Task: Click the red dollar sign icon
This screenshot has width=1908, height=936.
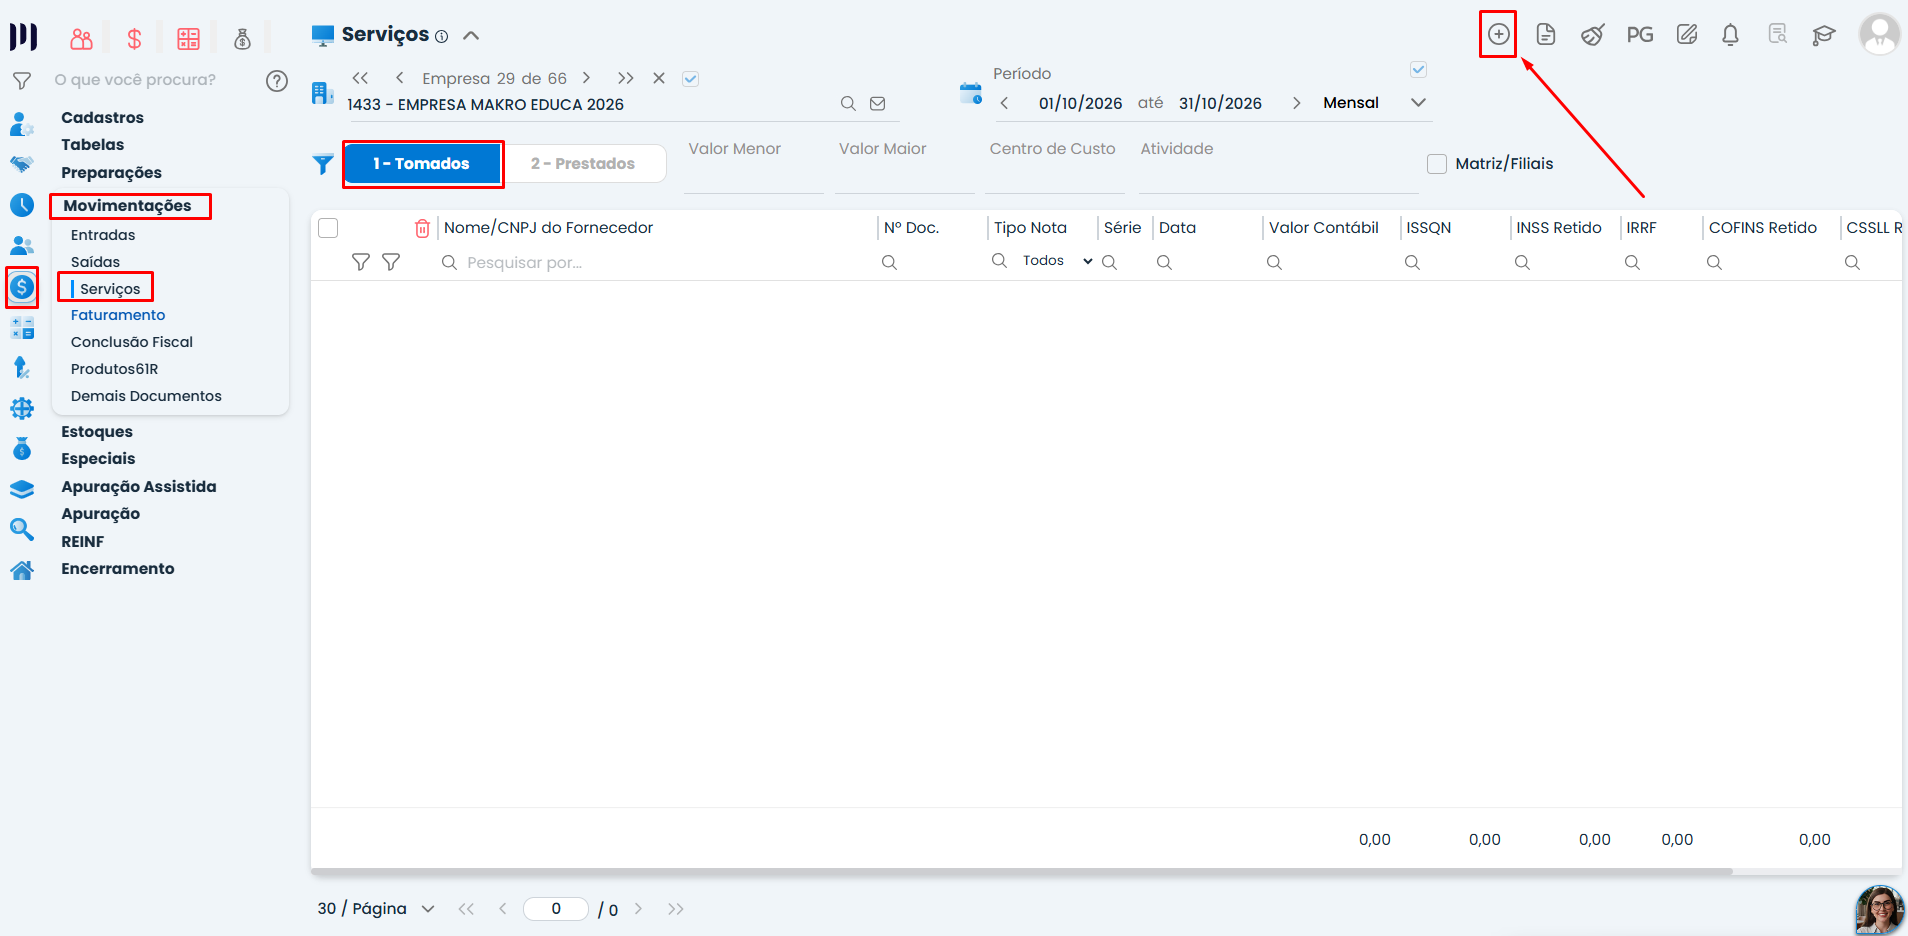Action: (134, 39)
